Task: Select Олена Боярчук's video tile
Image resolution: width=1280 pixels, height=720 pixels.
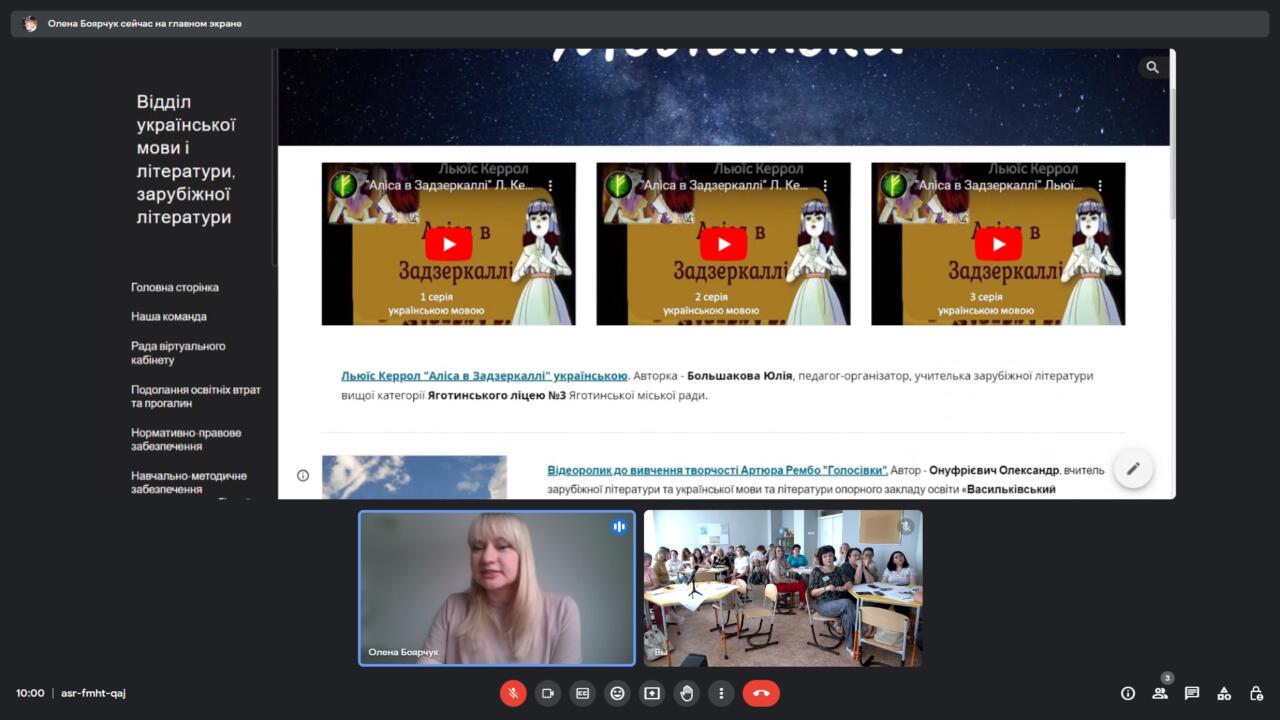Action: 497,588
